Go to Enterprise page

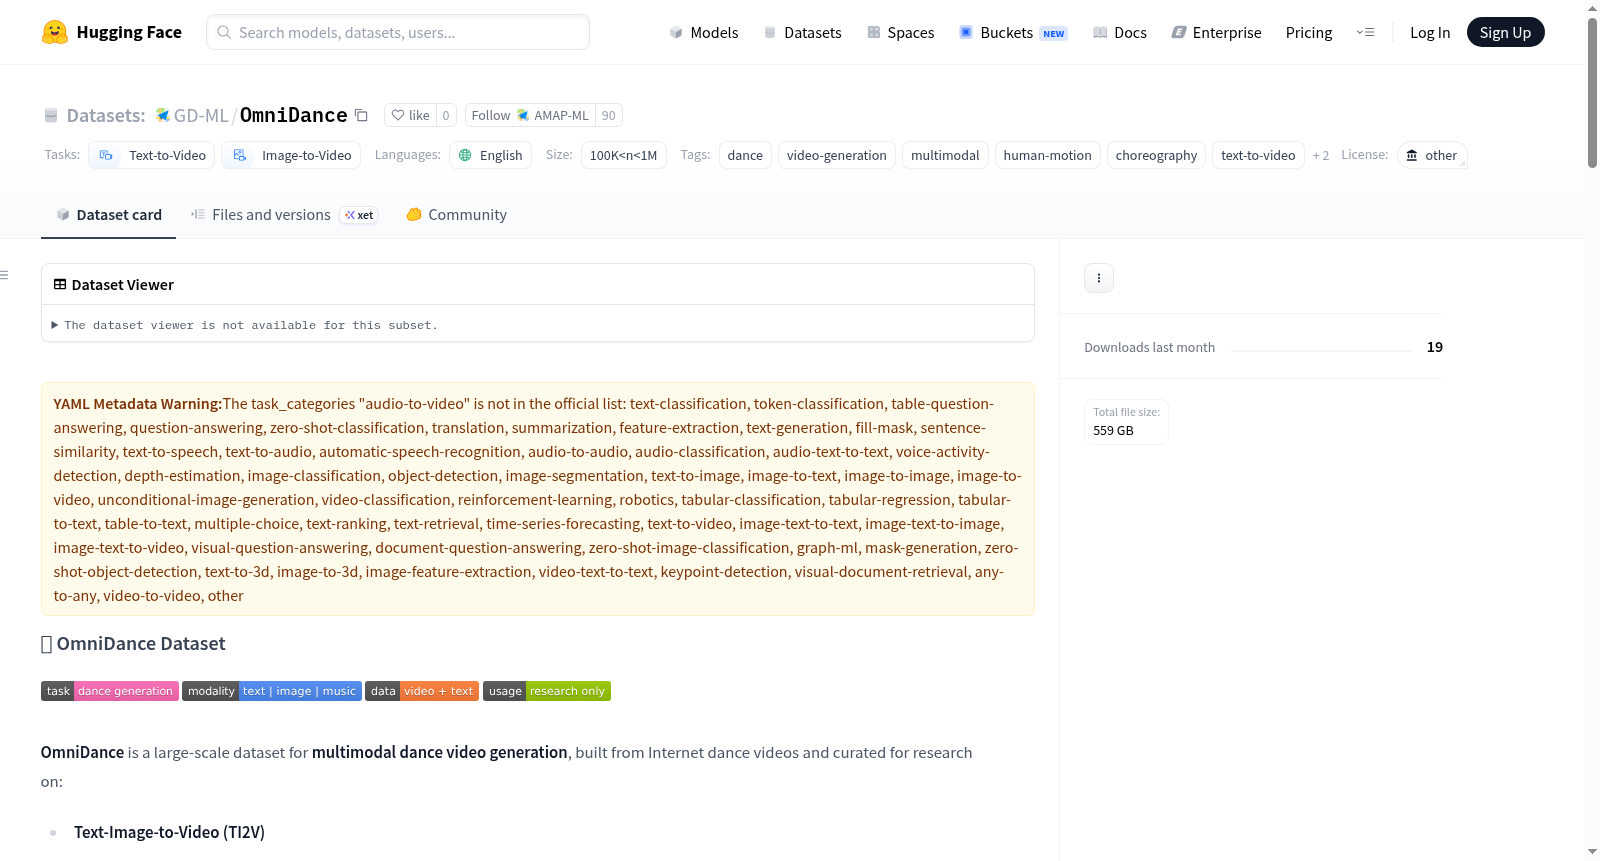1216,32
